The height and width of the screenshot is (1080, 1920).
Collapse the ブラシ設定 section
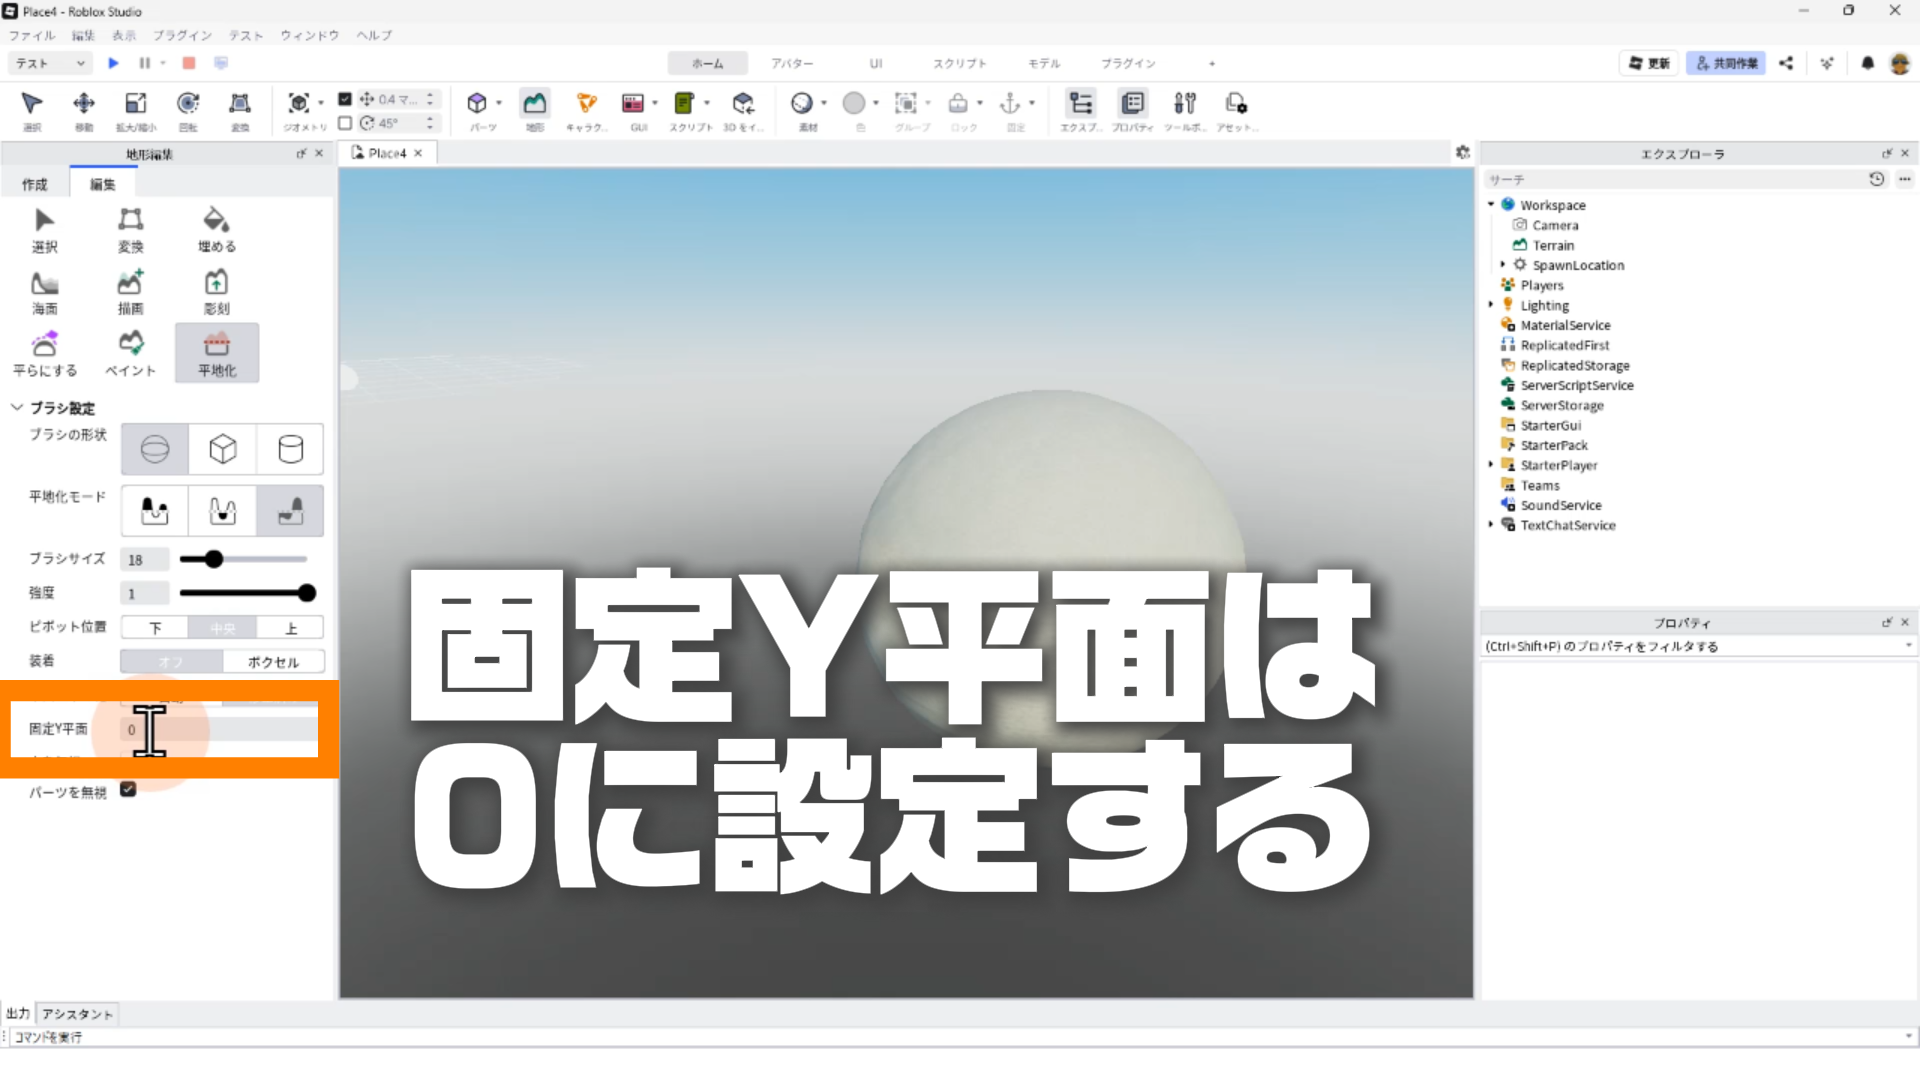17,408
